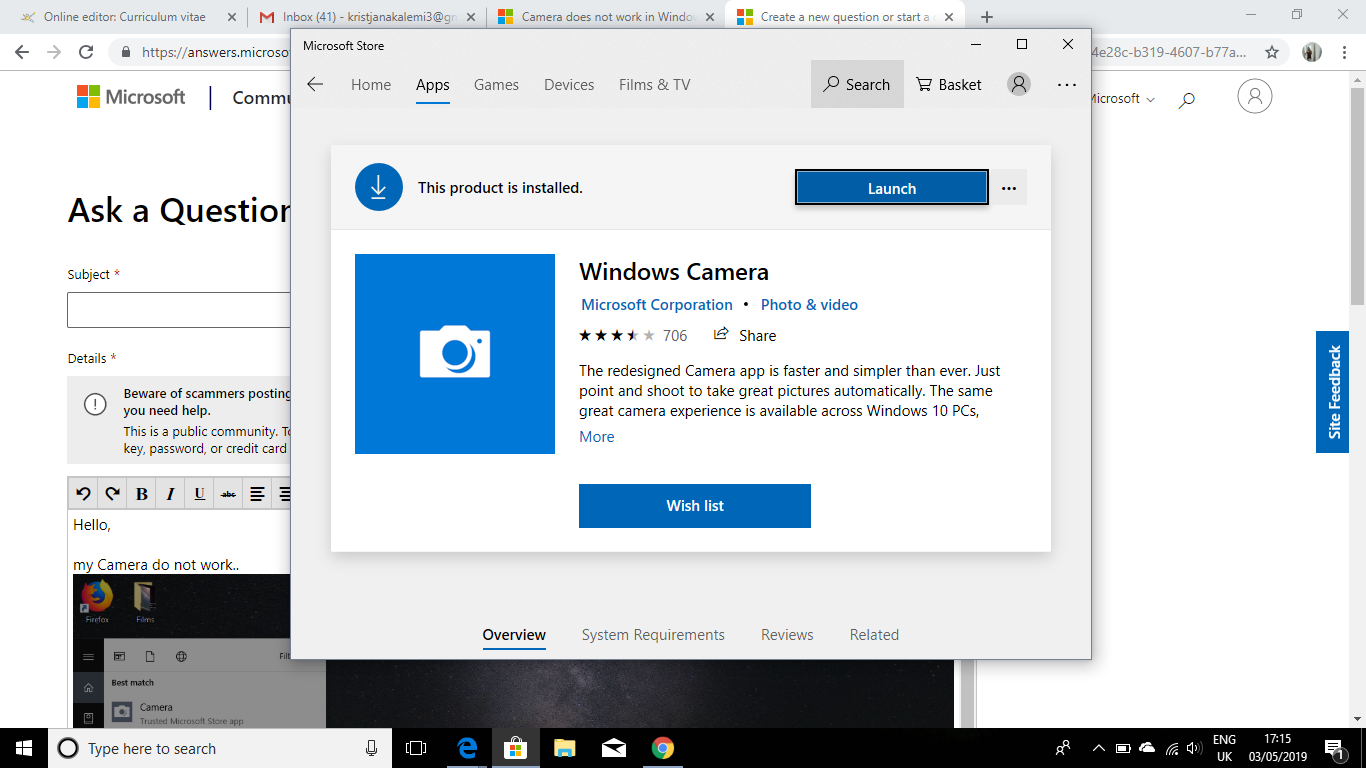Viewport: 1366px width, 768px height.
Task: Launch the Windows Camera app
Action: [x=892, y=188]
